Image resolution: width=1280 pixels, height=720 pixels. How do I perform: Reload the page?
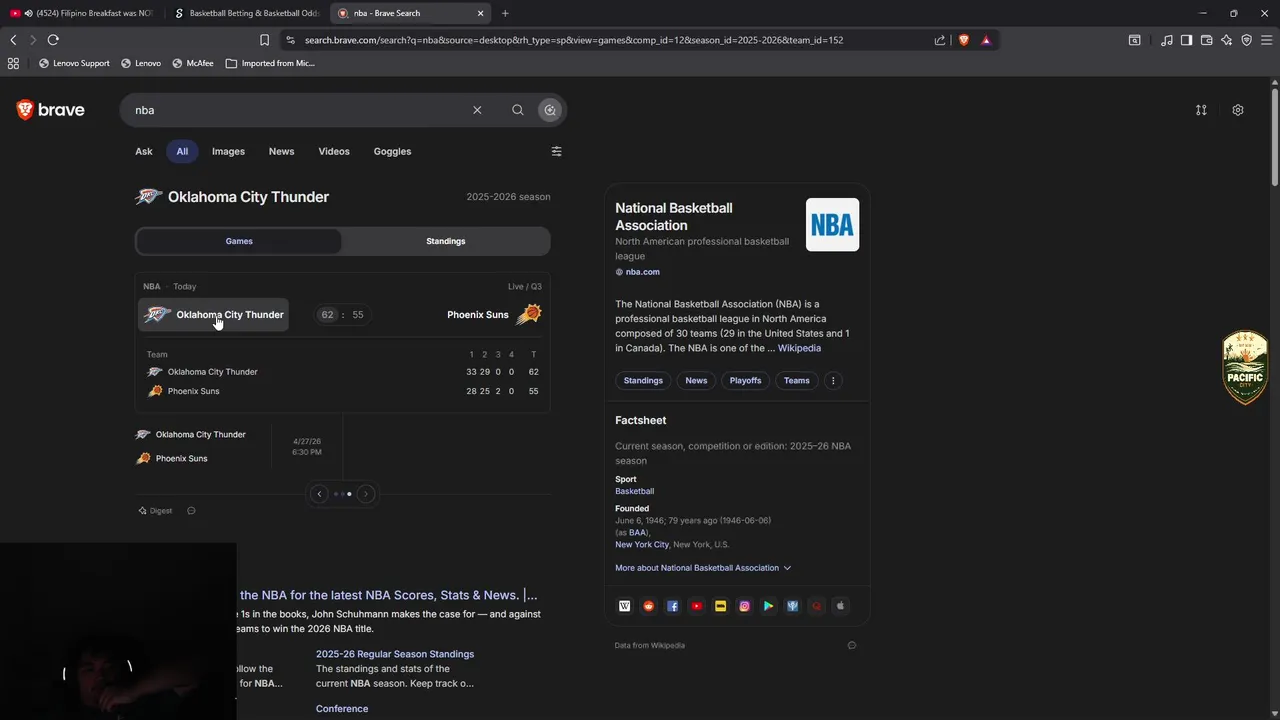click(53, 40)
